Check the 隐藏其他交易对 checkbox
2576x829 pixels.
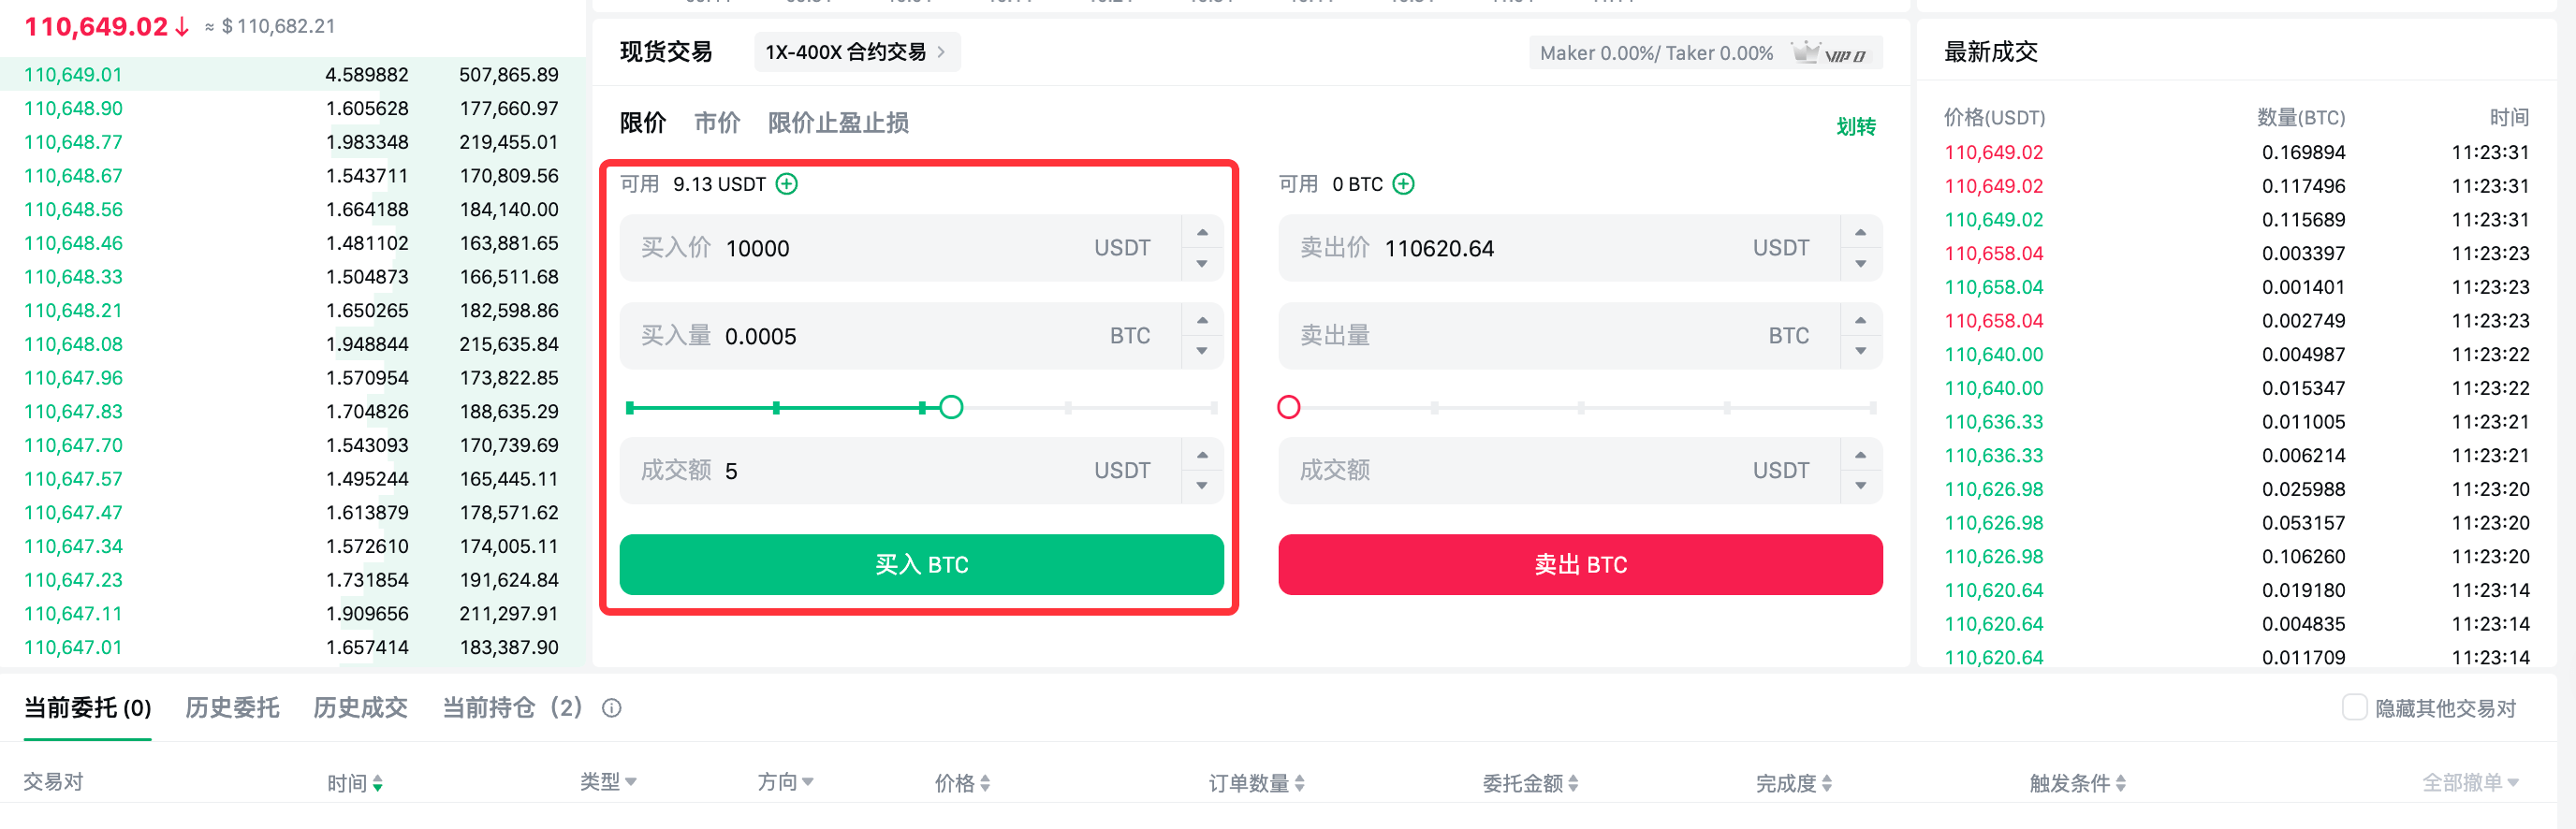pyautogui.click(x=2355, y=707)
